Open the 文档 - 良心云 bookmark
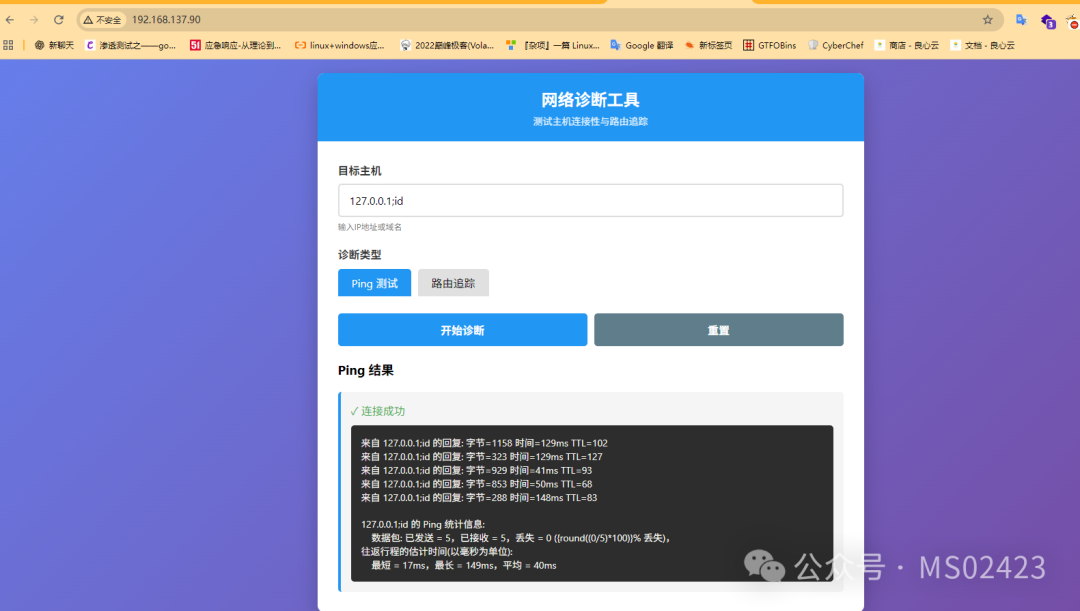Image resolution: width=1080 pixels, height=611 pixels. click(x=982, y=45)
